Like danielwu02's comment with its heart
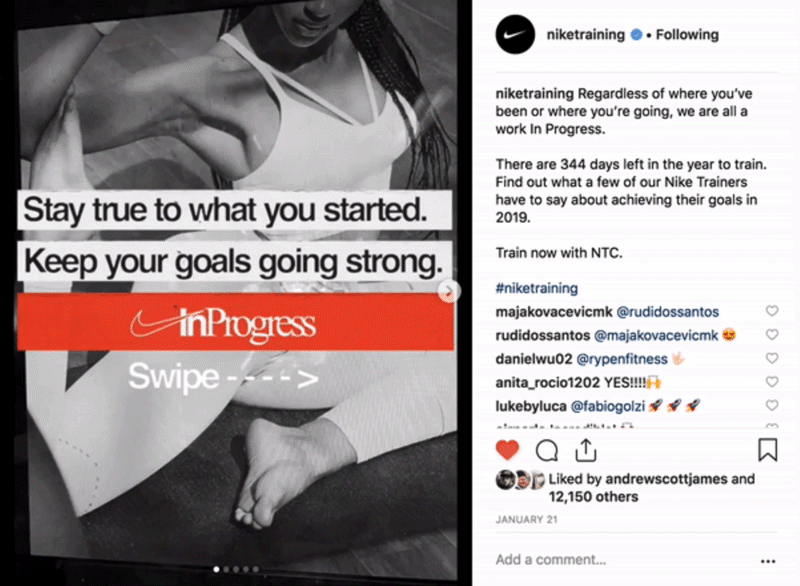Viewport: 800px width, 586px height. [772, 358]
